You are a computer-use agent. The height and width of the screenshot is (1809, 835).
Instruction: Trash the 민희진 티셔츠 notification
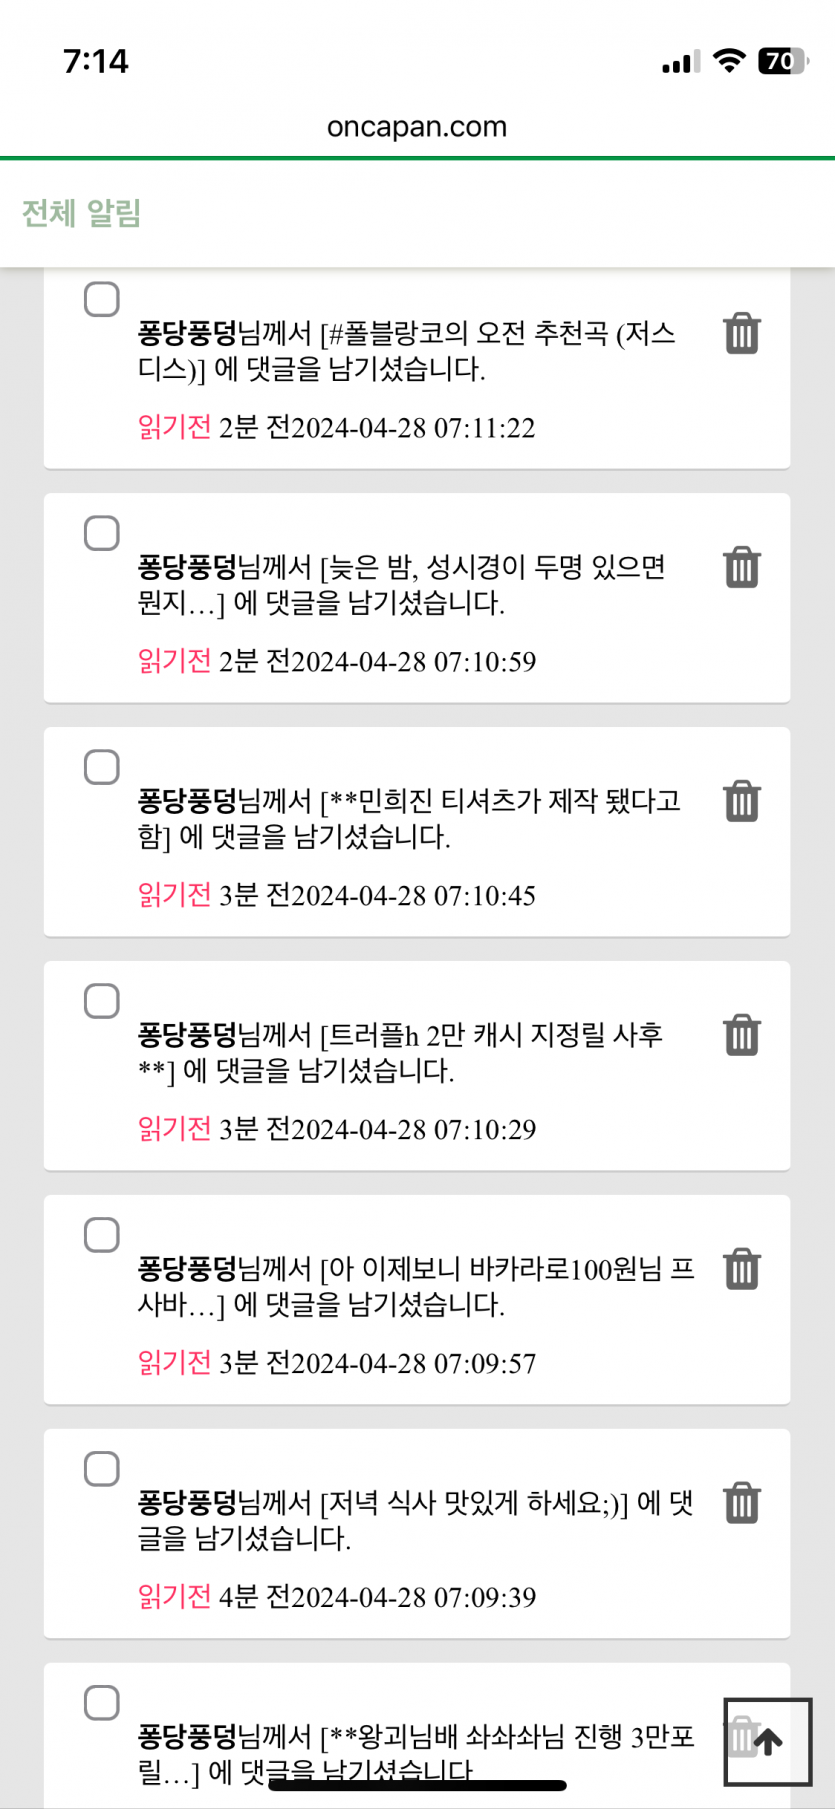(741, 802)
